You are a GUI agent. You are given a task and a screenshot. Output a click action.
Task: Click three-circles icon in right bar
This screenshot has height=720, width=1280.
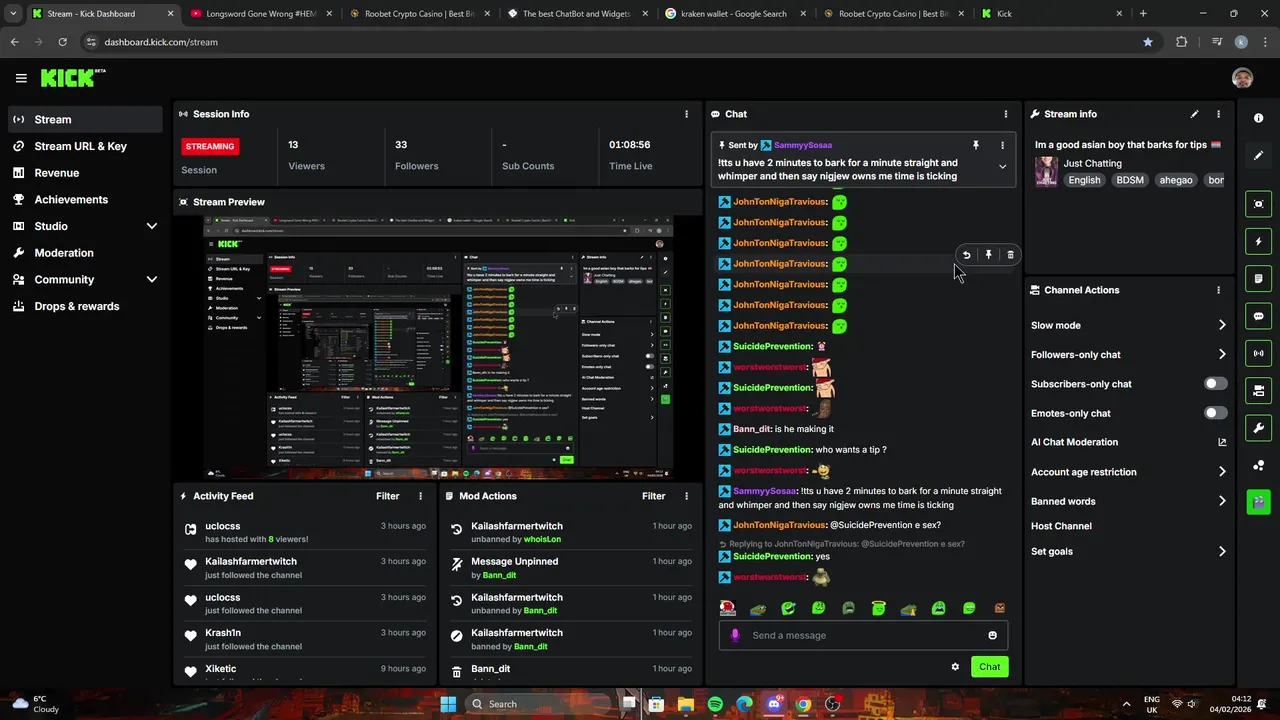(x=1258, y=465)
